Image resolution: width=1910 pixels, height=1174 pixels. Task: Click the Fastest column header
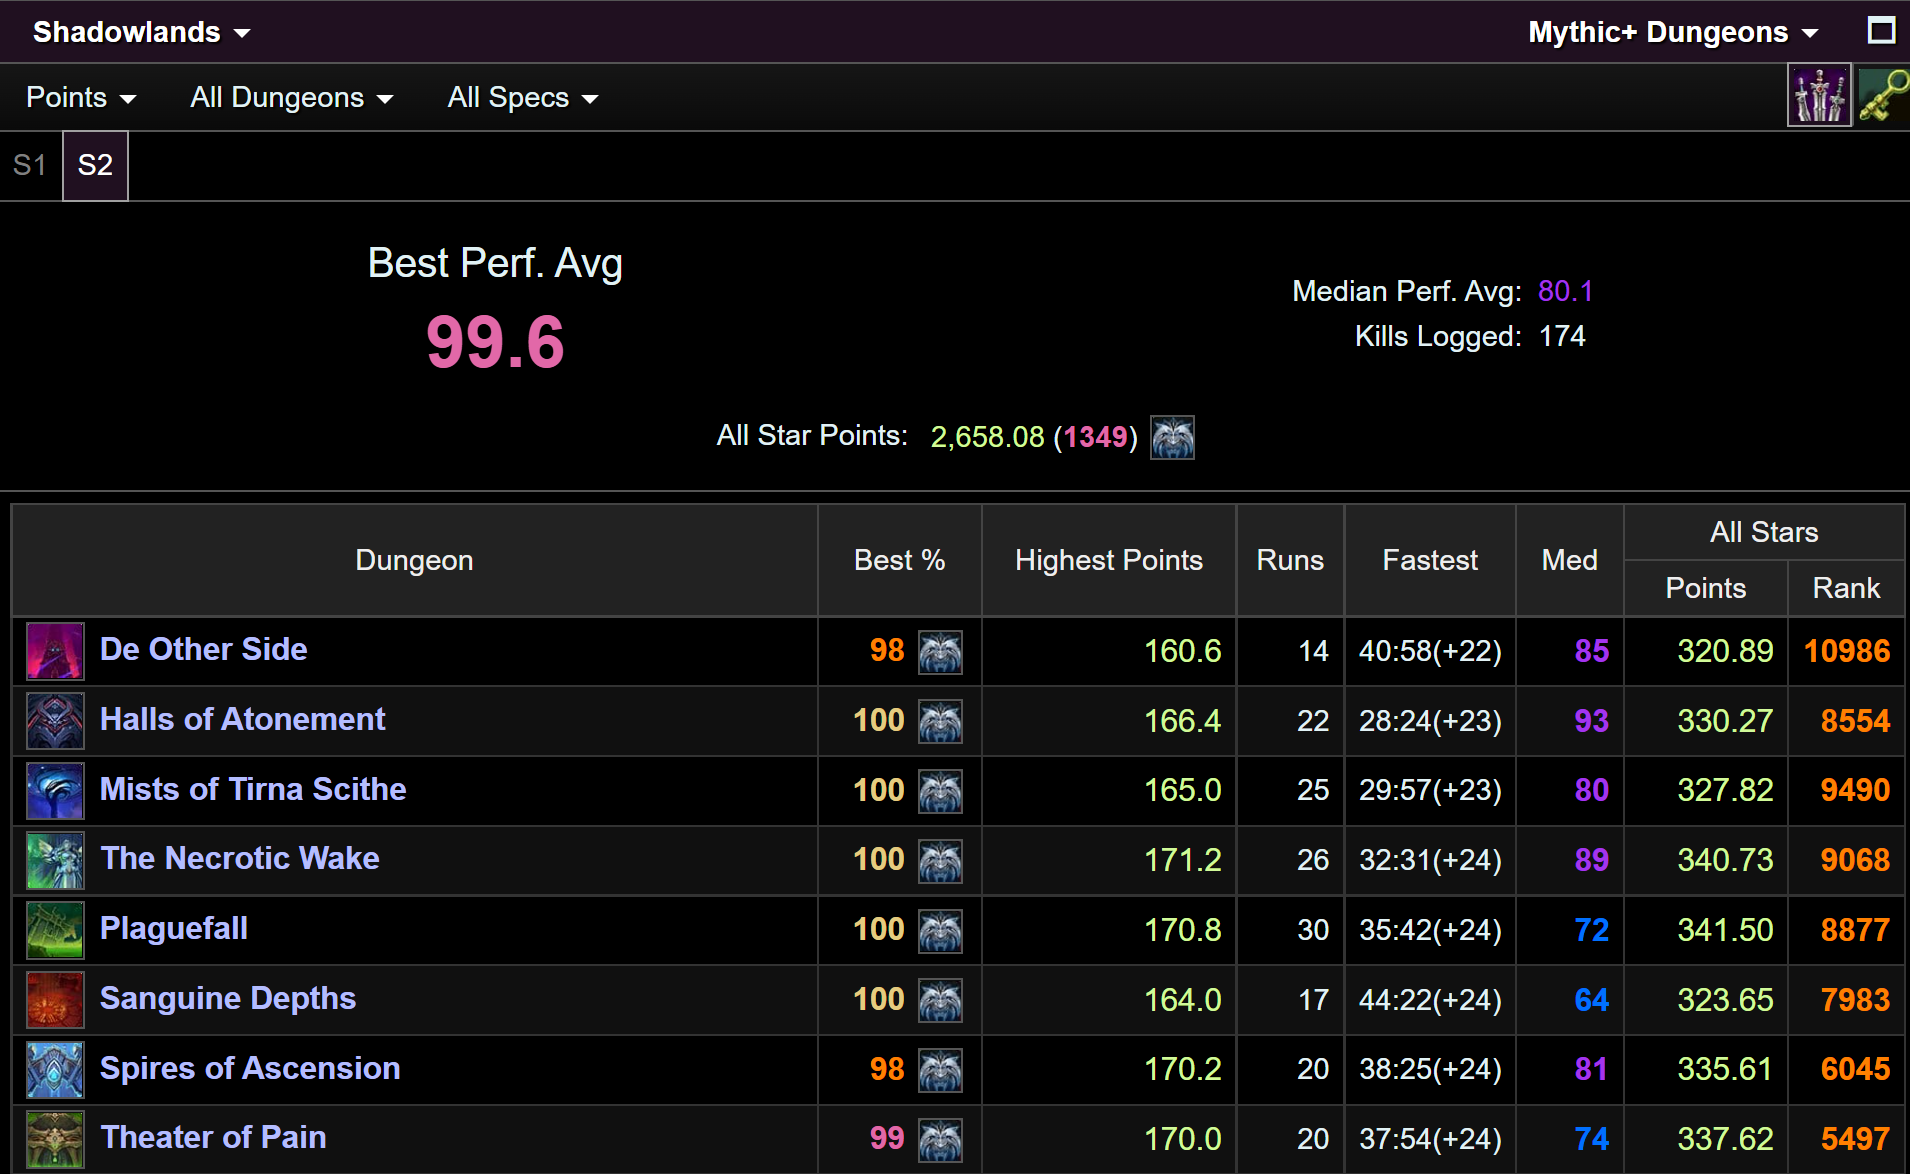point(1430,560)
